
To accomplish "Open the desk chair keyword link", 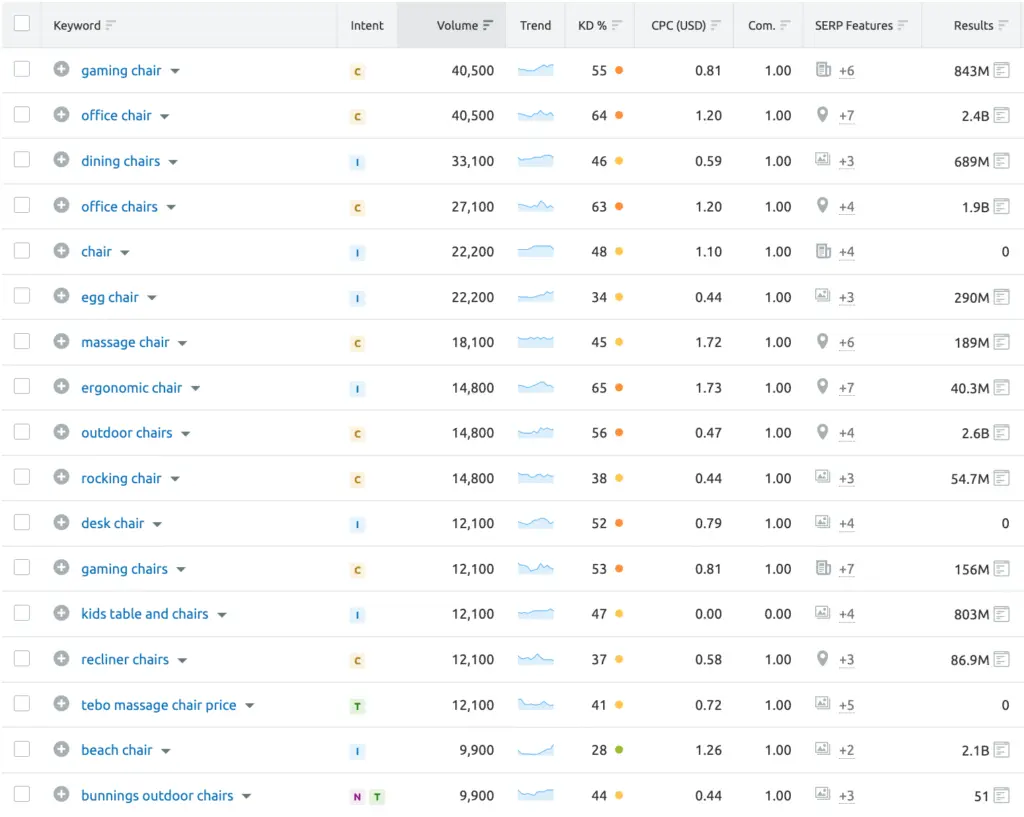I will click(x=112, y=523).
